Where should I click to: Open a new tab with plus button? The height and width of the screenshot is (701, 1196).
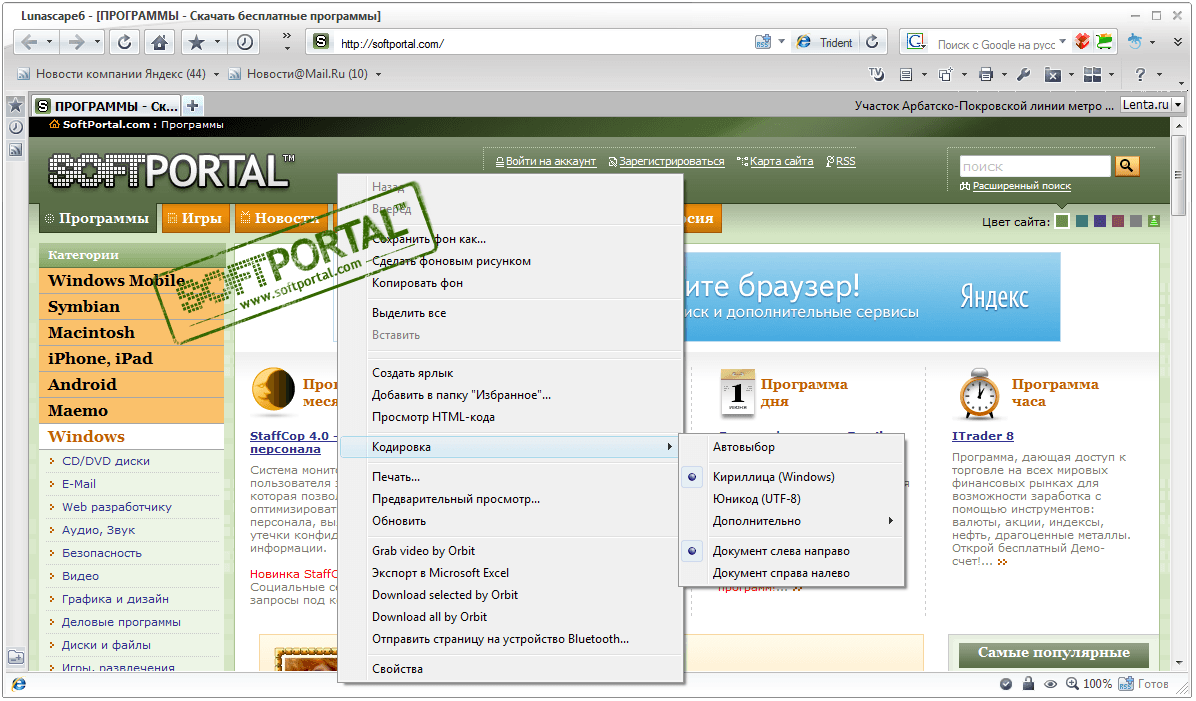click(x=193, y=105)
